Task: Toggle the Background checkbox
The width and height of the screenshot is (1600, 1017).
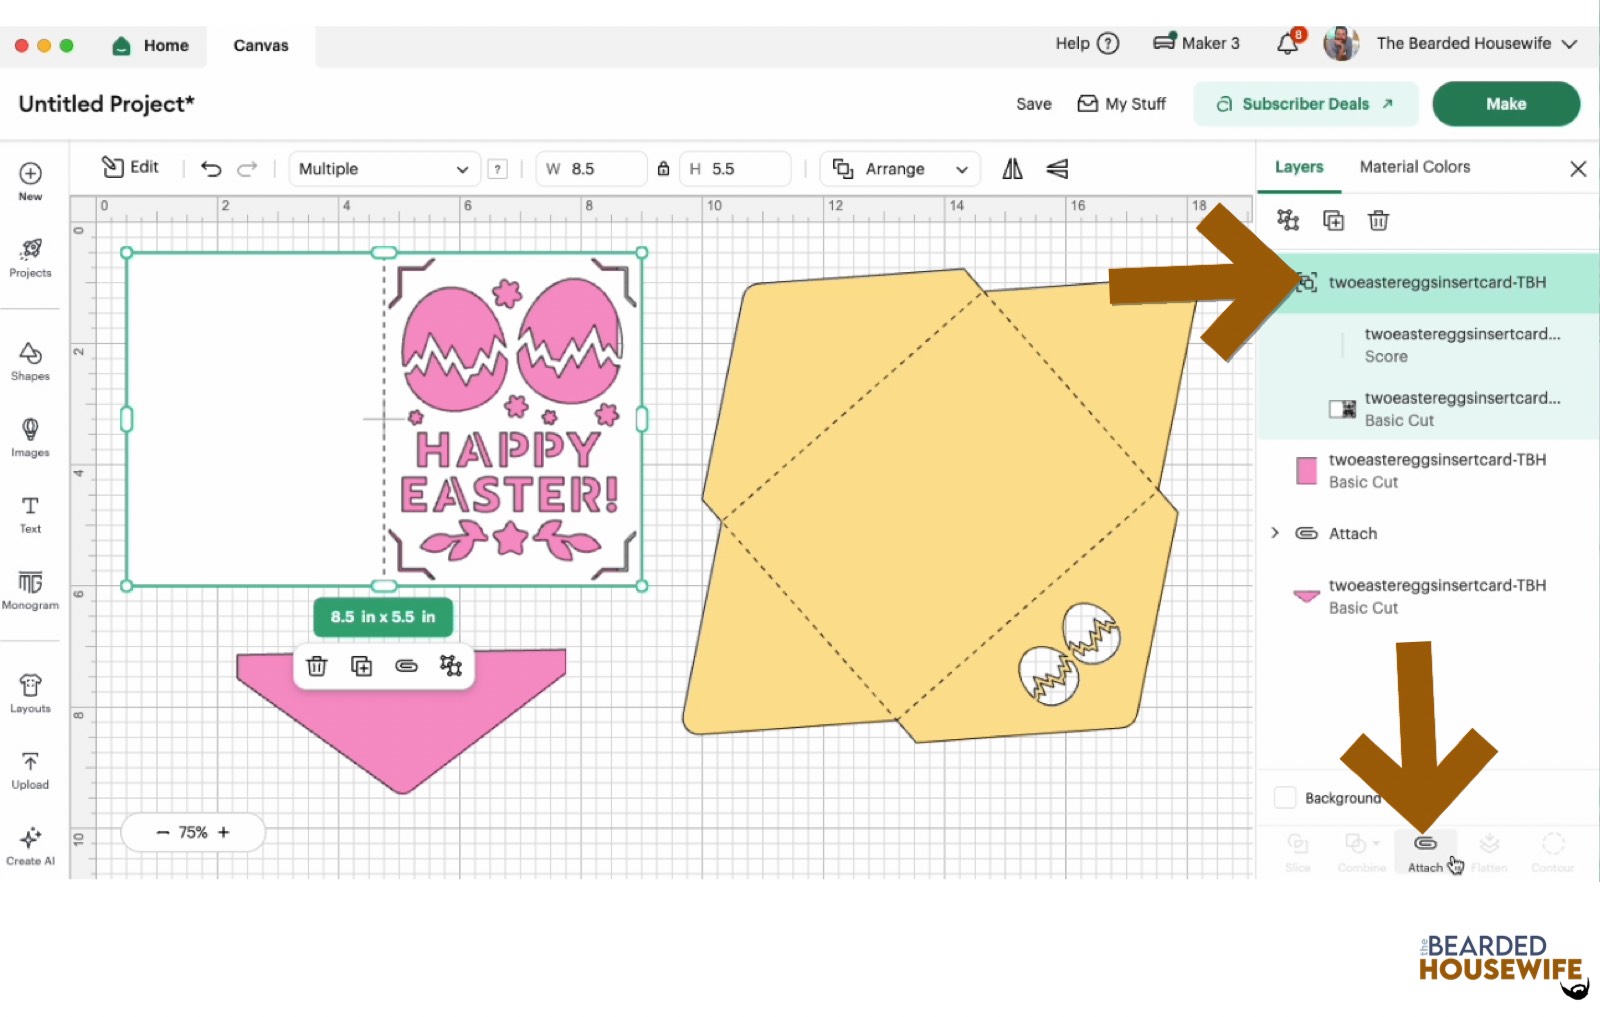Action: pos(1285,798)
